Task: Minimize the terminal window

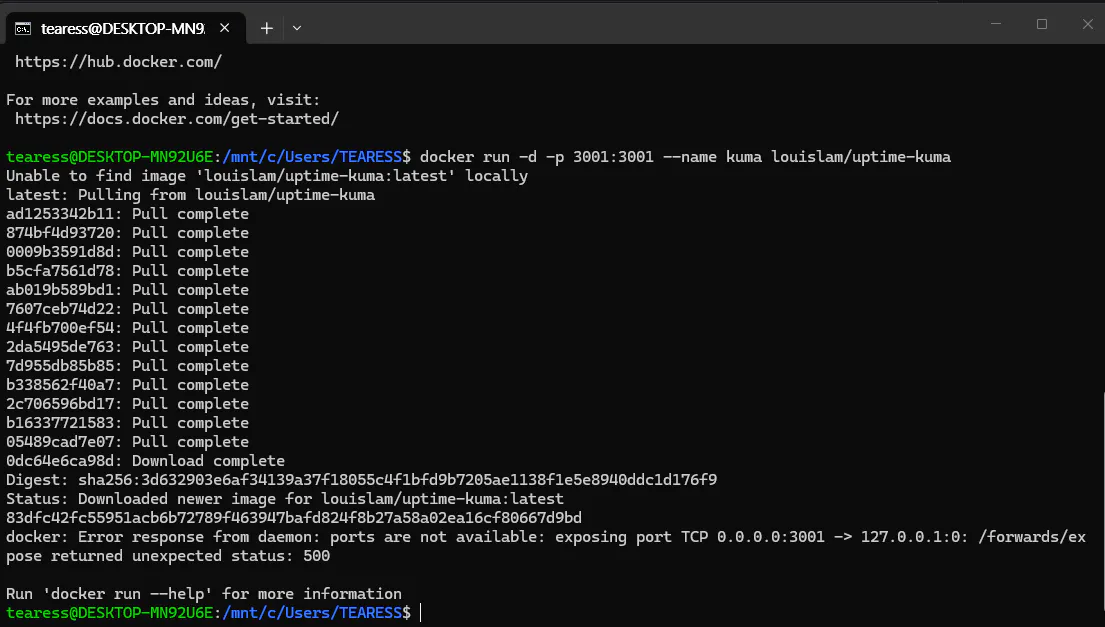Action: click(996, 24)
